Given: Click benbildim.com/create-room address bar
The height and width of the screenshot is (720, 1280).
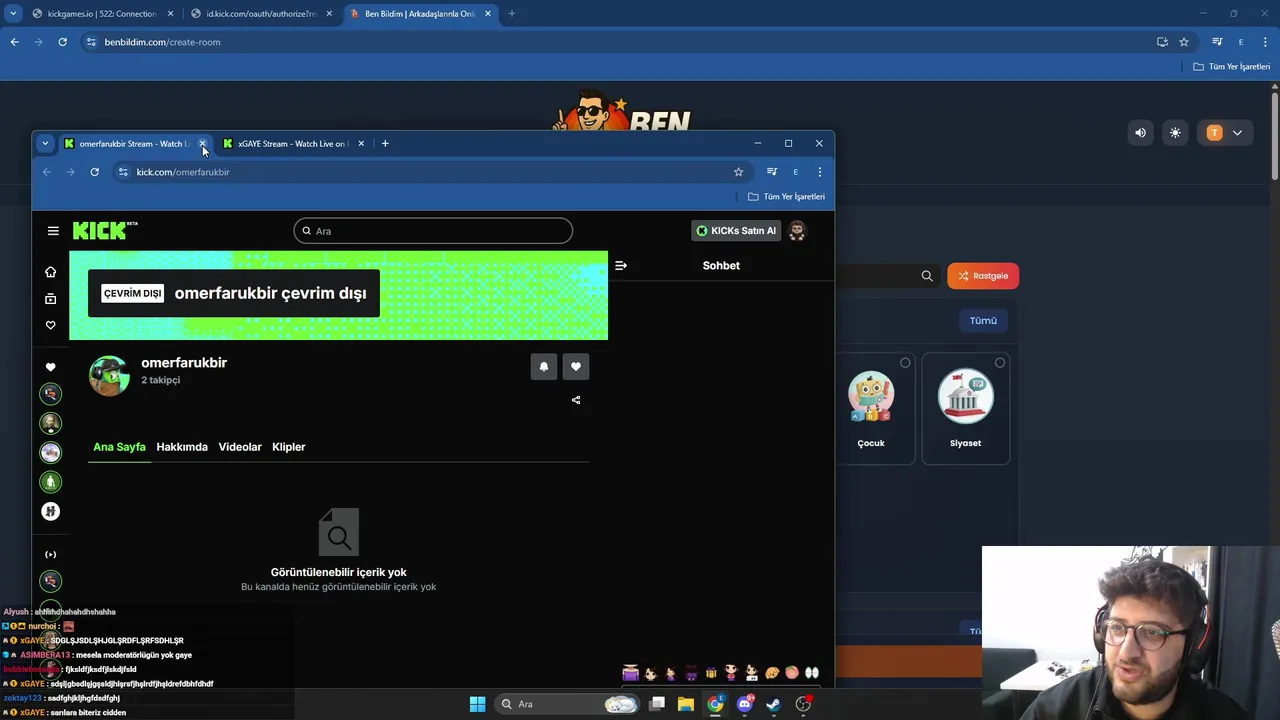Looking at the screenshot, I should [620, 42].
